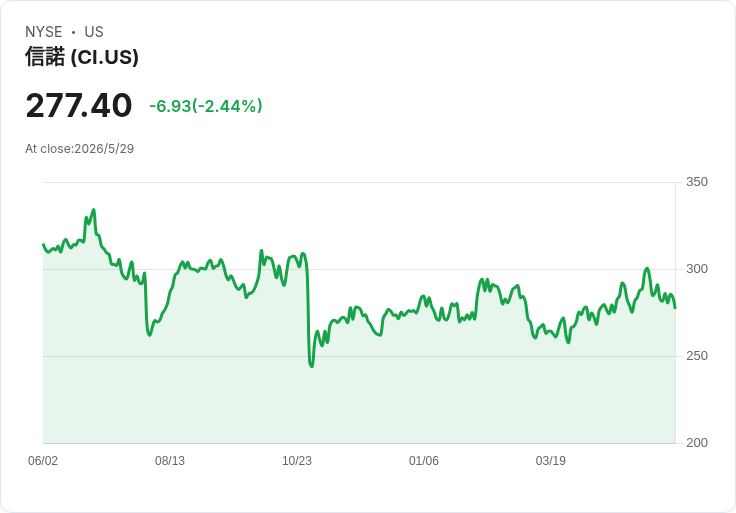Click the 300 y-axis label
This screenshot has width=736, height=513.
(697, 268)
